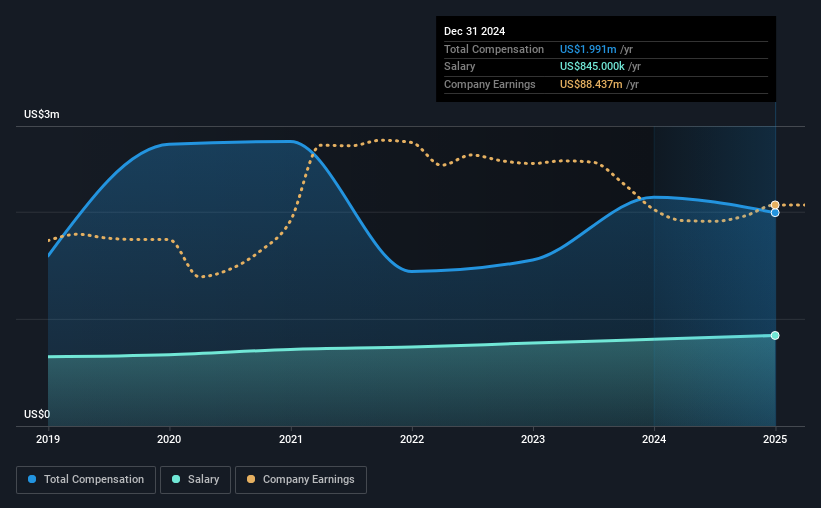Toggle the Total Compensation legend button
The height and width of the screenshot is (508, 821).
click(x=86, y=480)
